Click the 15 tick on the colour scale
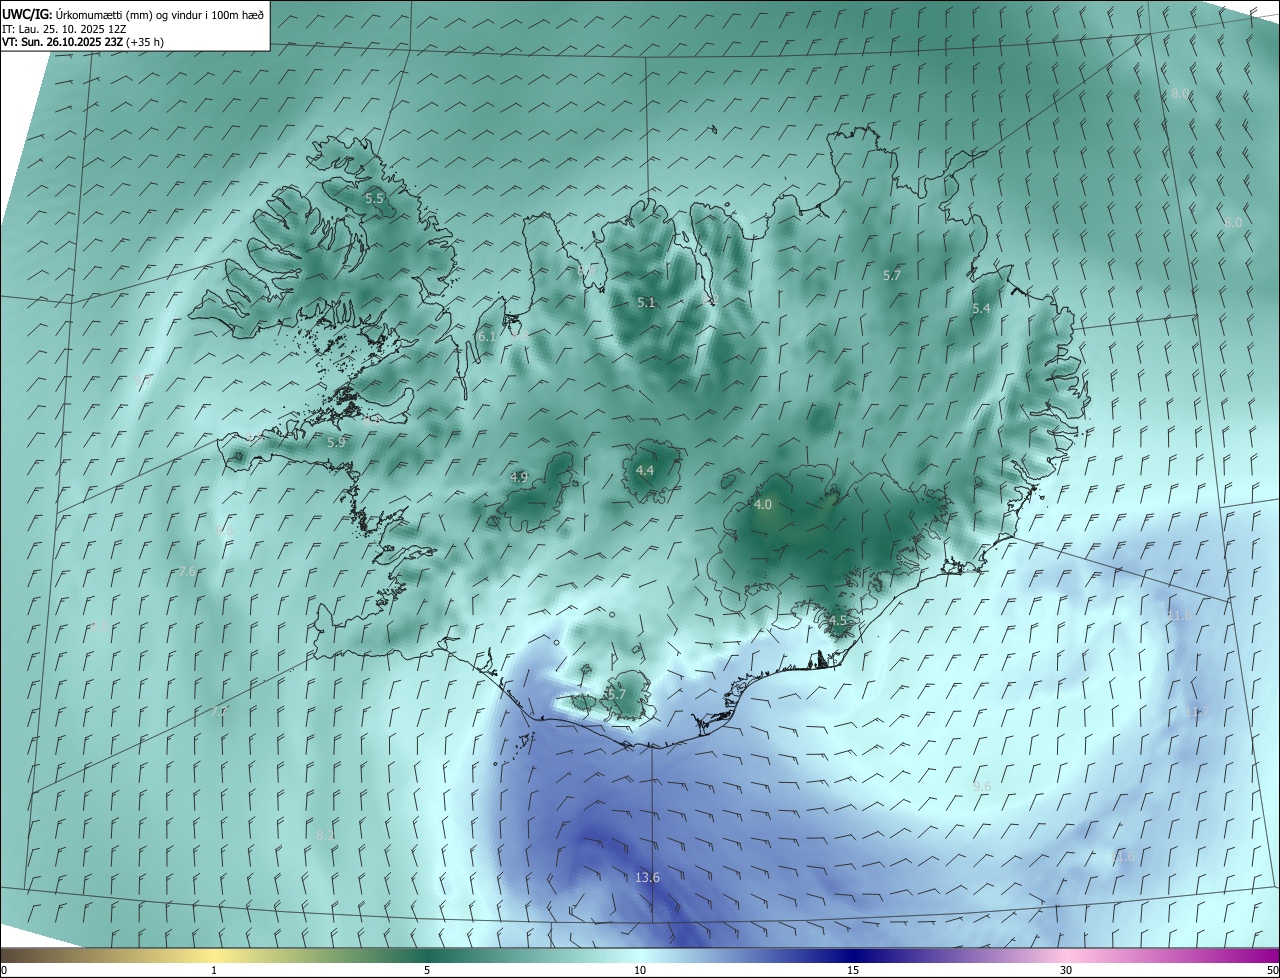This screenshot has height=978, width=1280. [x=853, y=970]
